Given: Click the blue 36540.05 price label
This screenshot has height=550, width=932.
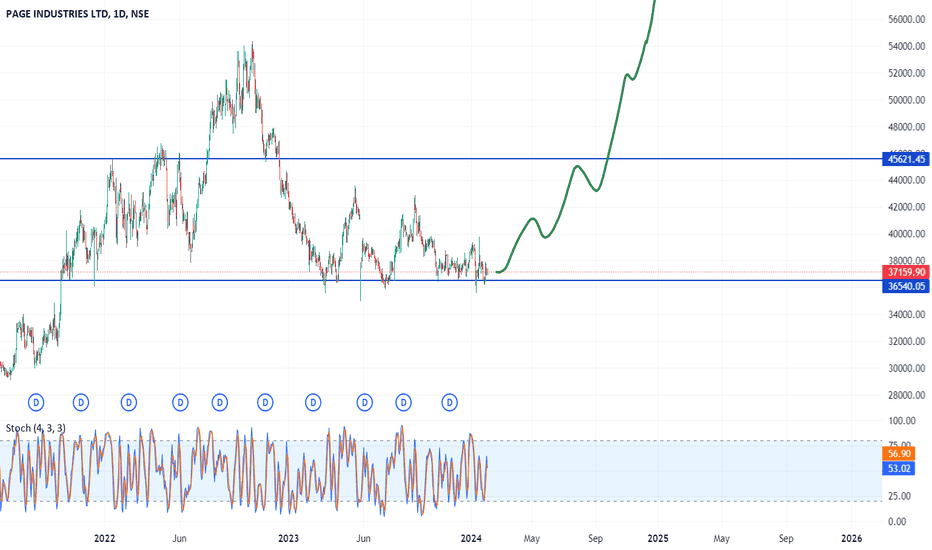Looking at the screenshot, I should (x=906, y=286).
